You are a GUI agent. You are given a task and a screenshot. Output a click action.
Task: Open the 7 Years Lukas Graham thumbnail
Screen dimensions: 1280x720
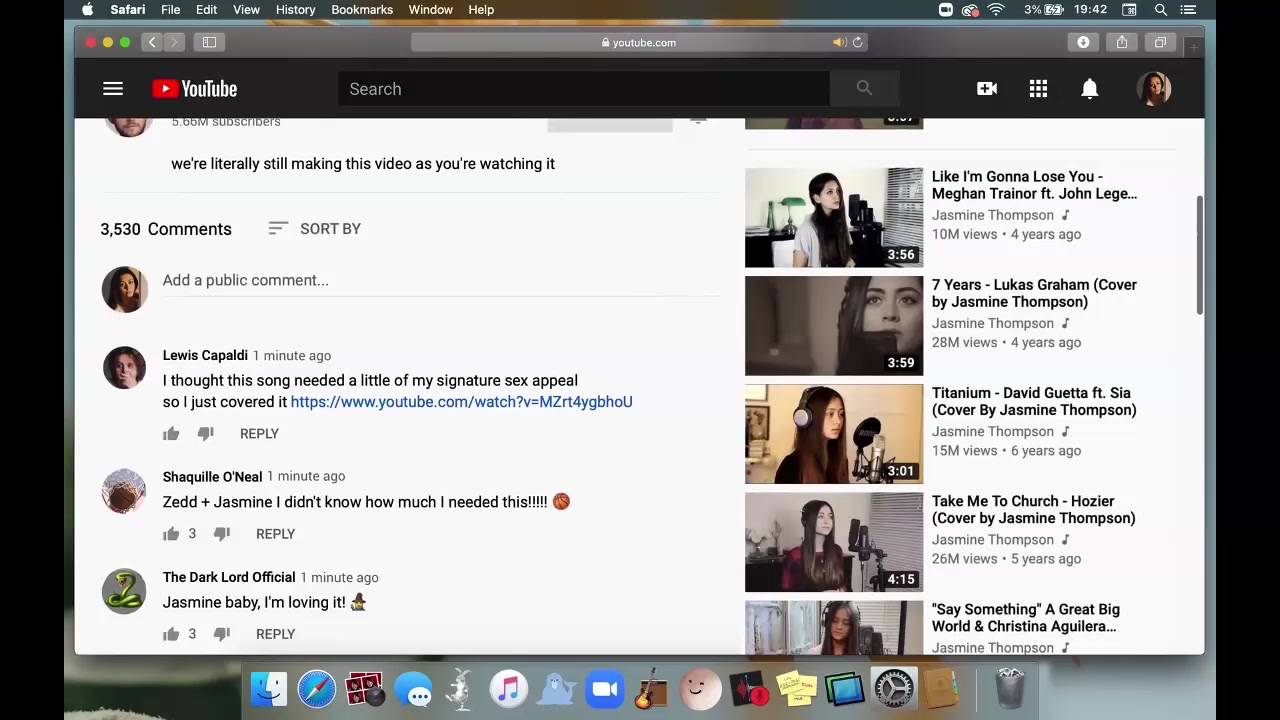click(834, 326)
